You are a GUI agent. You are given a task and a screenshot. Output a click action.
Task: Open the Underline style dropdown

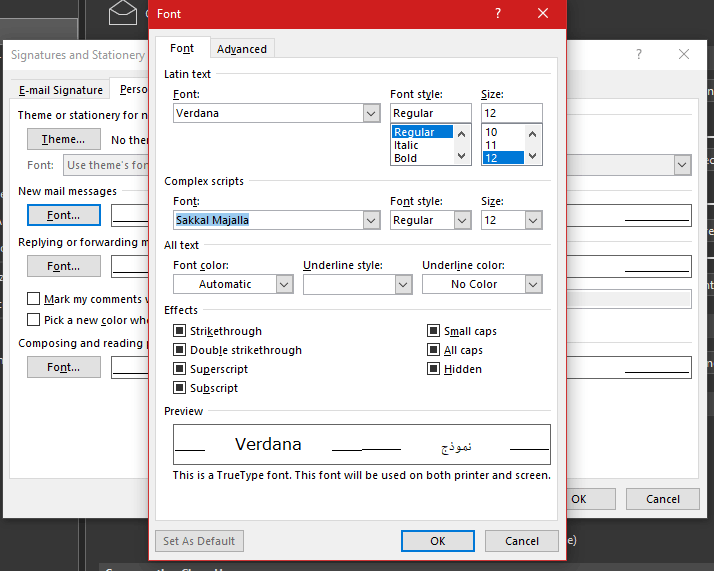(x=403, y=285)
